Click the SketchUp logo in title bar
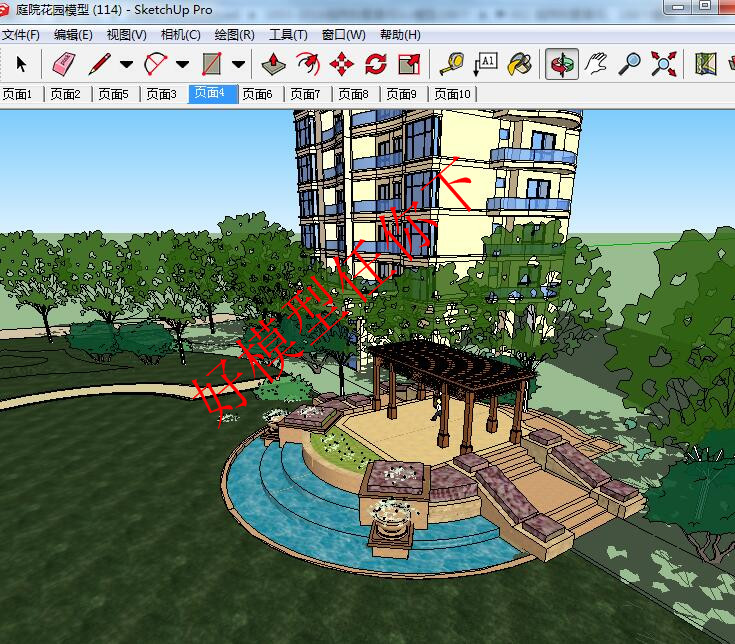 click(4, 10)
